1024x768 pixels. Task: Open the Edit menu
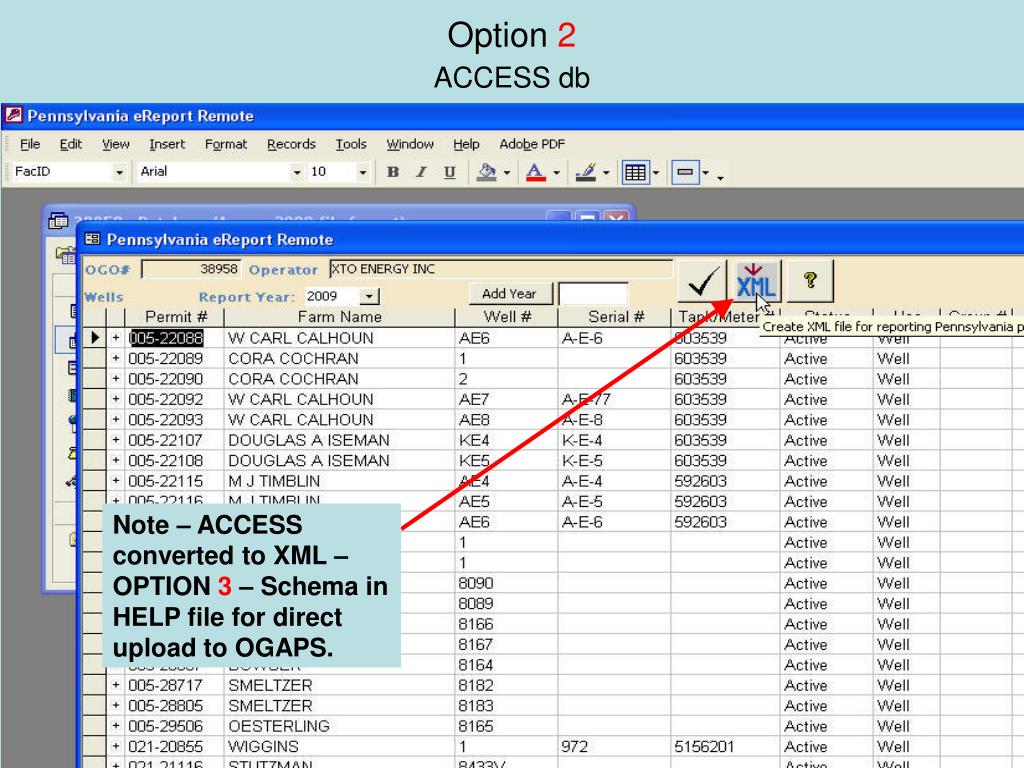pos(71,144)
